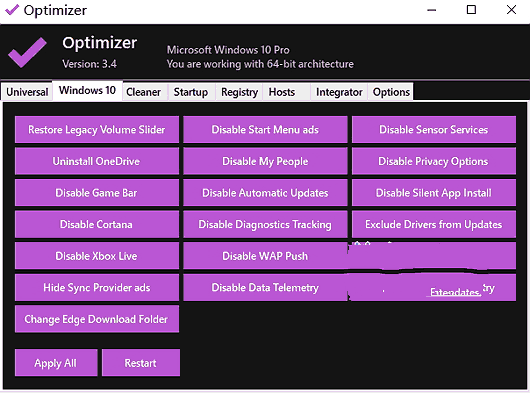Screen dimensions: 530x393
Task: Click Disable Start Menu ads
Action: pyautogui.click(x=265, y=129)
